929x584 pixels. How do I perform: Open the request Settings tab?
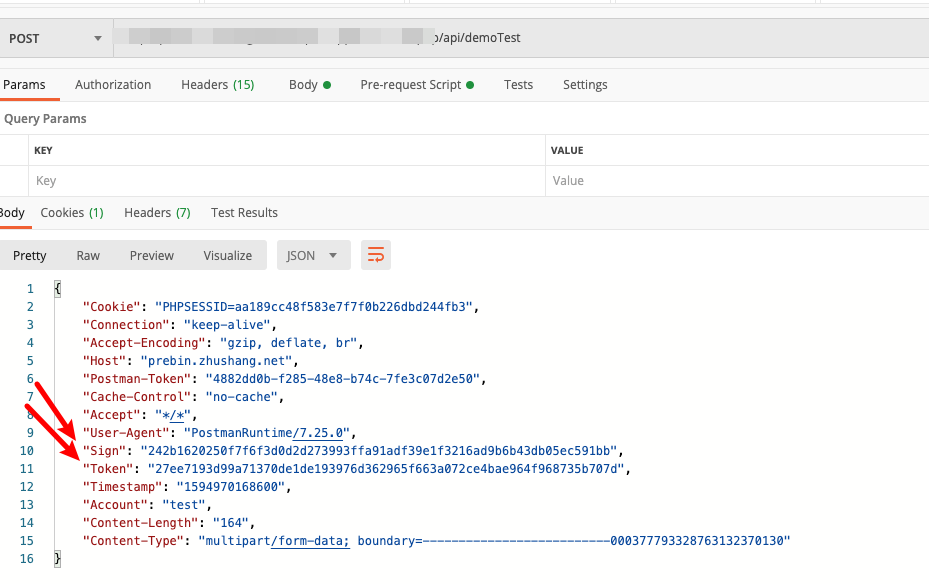pos(585,85)
